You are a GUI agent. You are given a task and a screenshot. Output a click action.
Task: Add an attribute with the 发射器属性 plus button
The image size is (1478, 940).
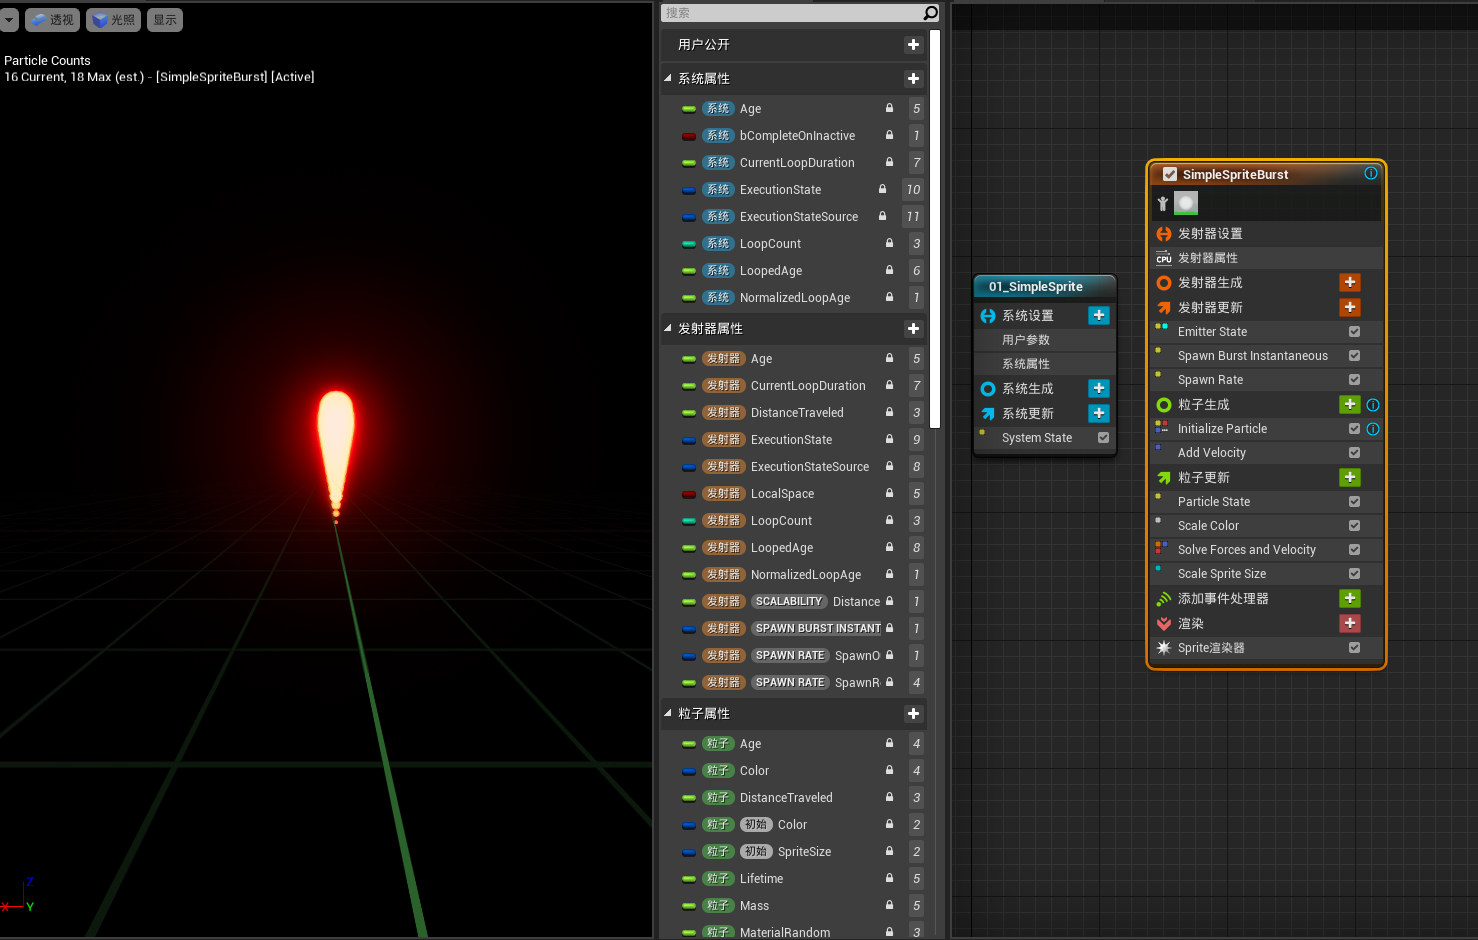[x=913, y=328]
